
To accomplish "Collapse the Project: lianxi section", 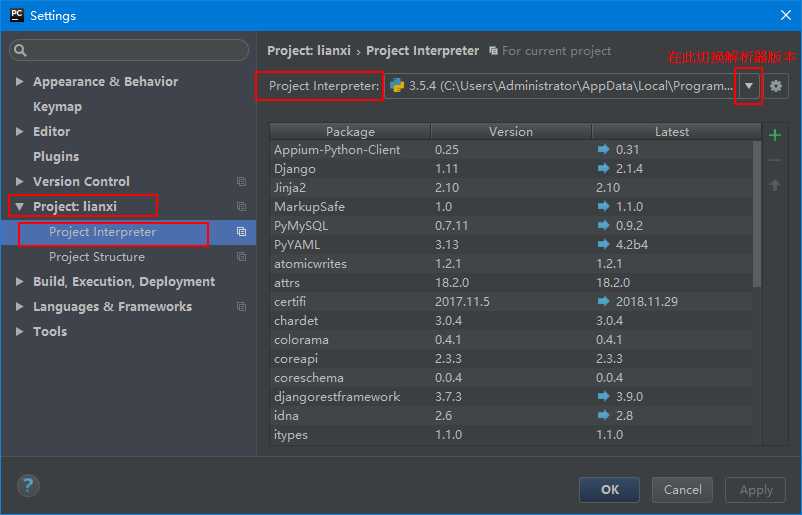I will (19, 207).
